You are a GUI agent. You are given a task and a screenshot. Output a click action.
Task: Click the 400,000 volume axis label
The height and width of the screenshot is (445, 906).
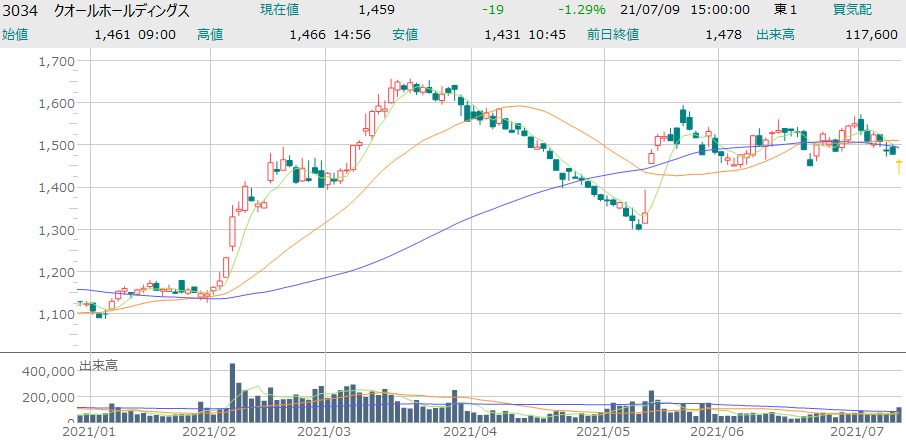click(48, 371)
